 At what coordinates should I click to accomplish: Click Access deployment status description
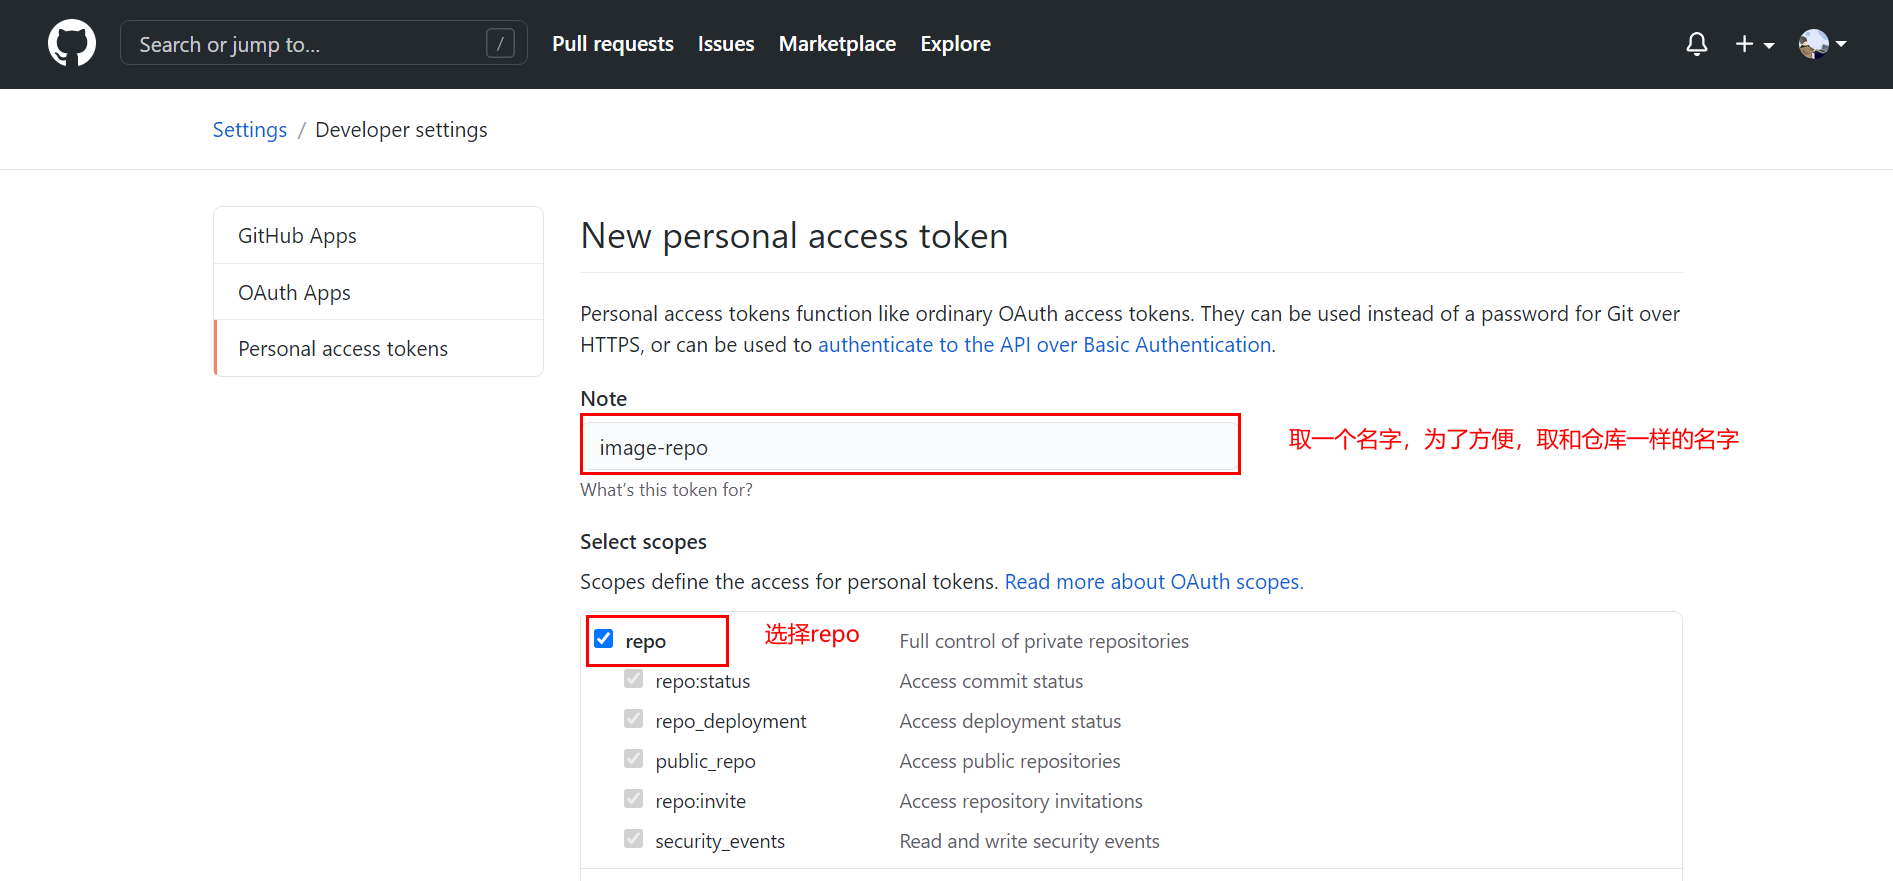tap(1010, 721)
